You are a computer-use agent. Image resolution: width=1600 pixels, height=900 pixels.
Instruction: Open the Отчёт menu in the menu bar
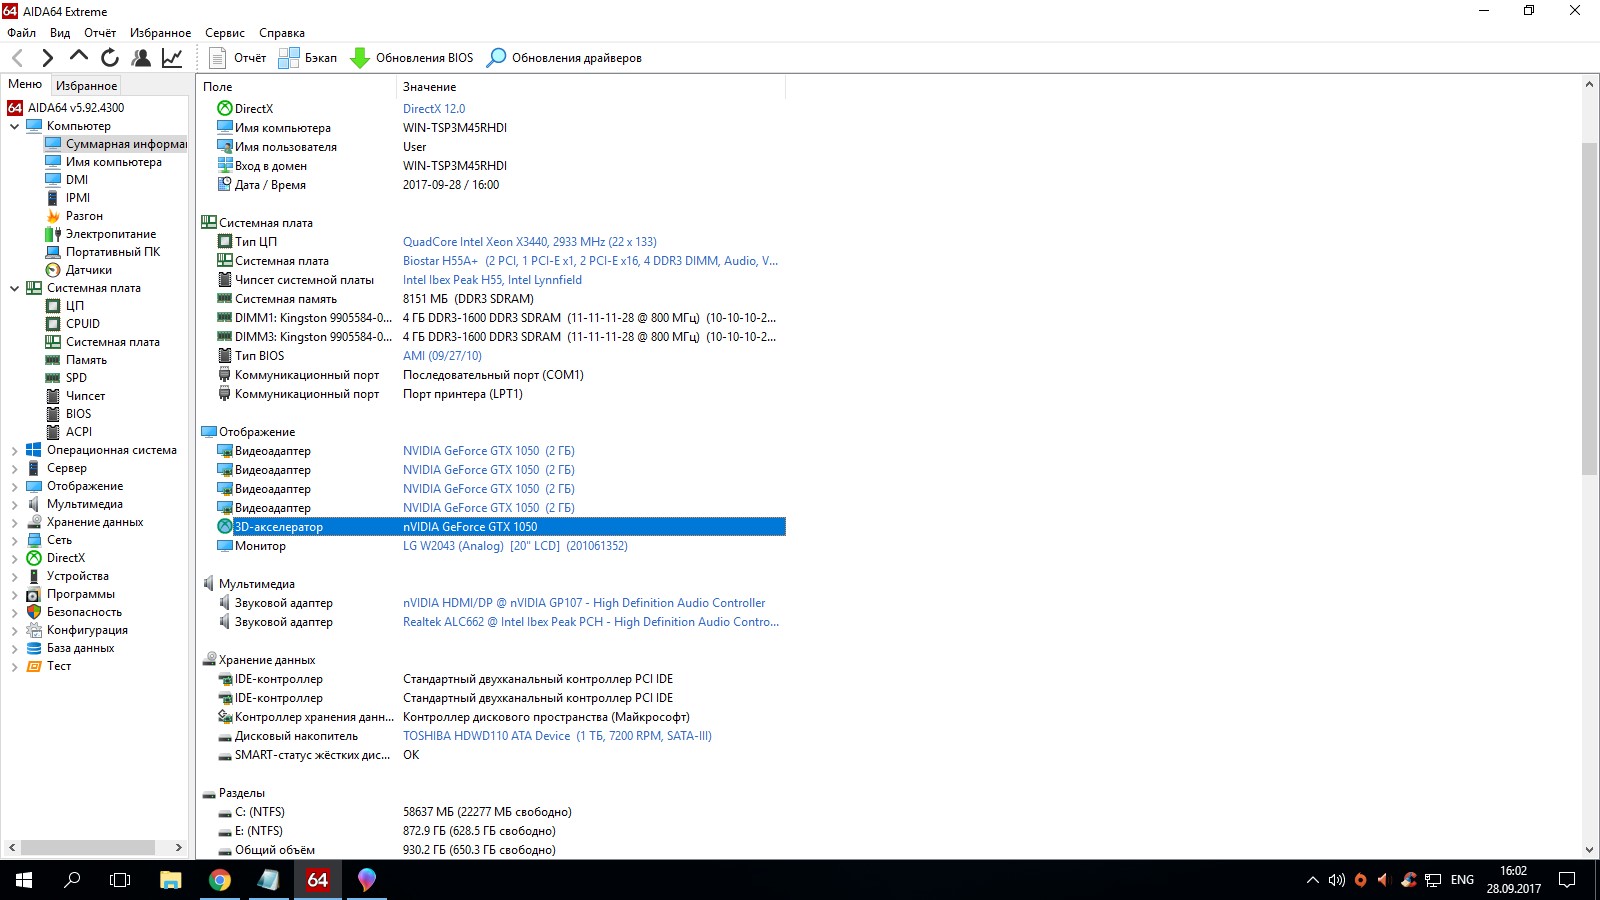point(100,33)
